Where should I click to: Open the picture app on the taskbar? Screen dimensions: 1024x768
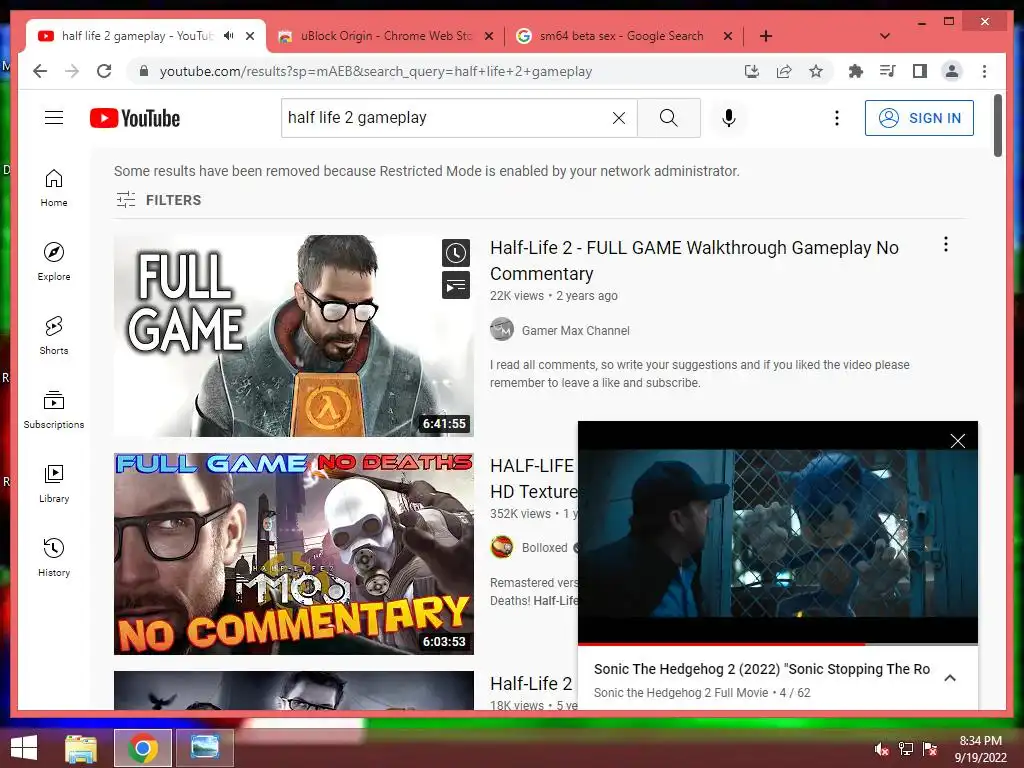pos(204,748)
